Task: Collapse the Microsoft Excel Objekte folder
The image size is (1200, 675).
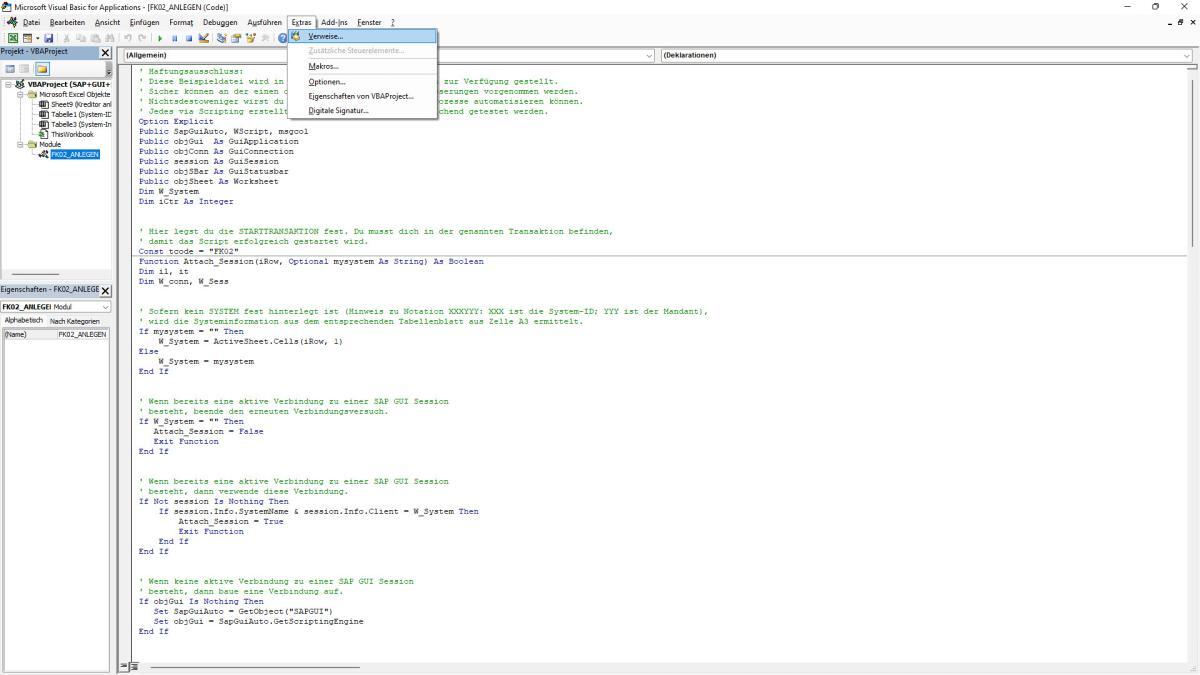Action: point(20,94)
